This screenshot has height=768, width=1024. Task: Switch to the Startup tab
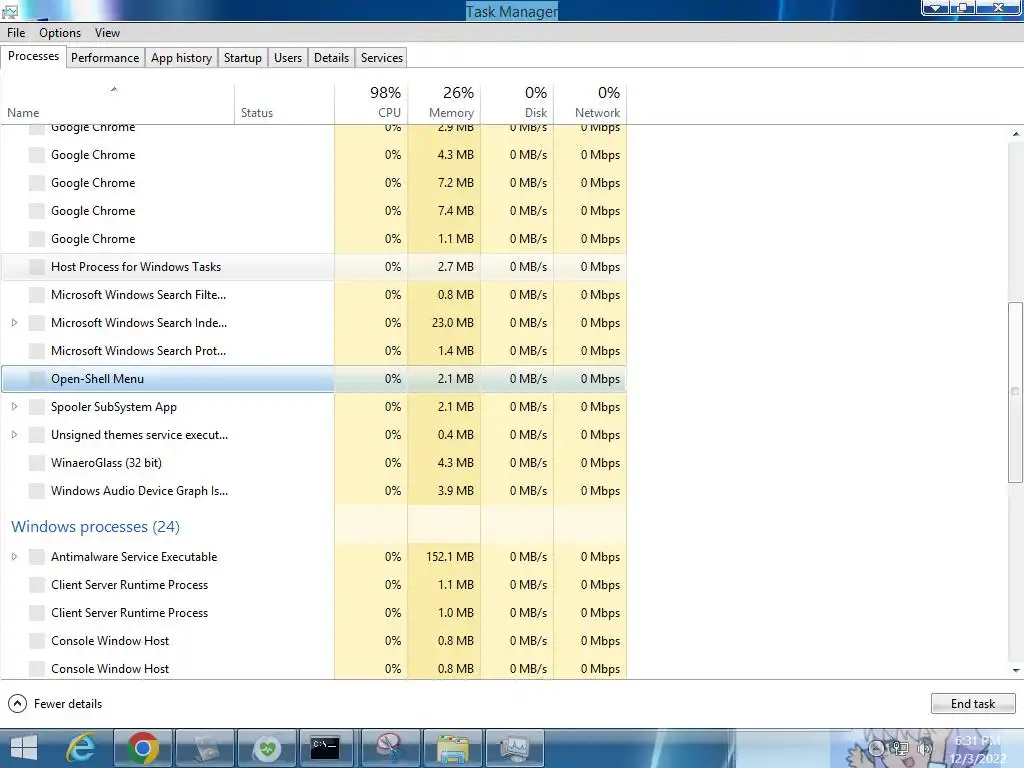pos(242,57)
